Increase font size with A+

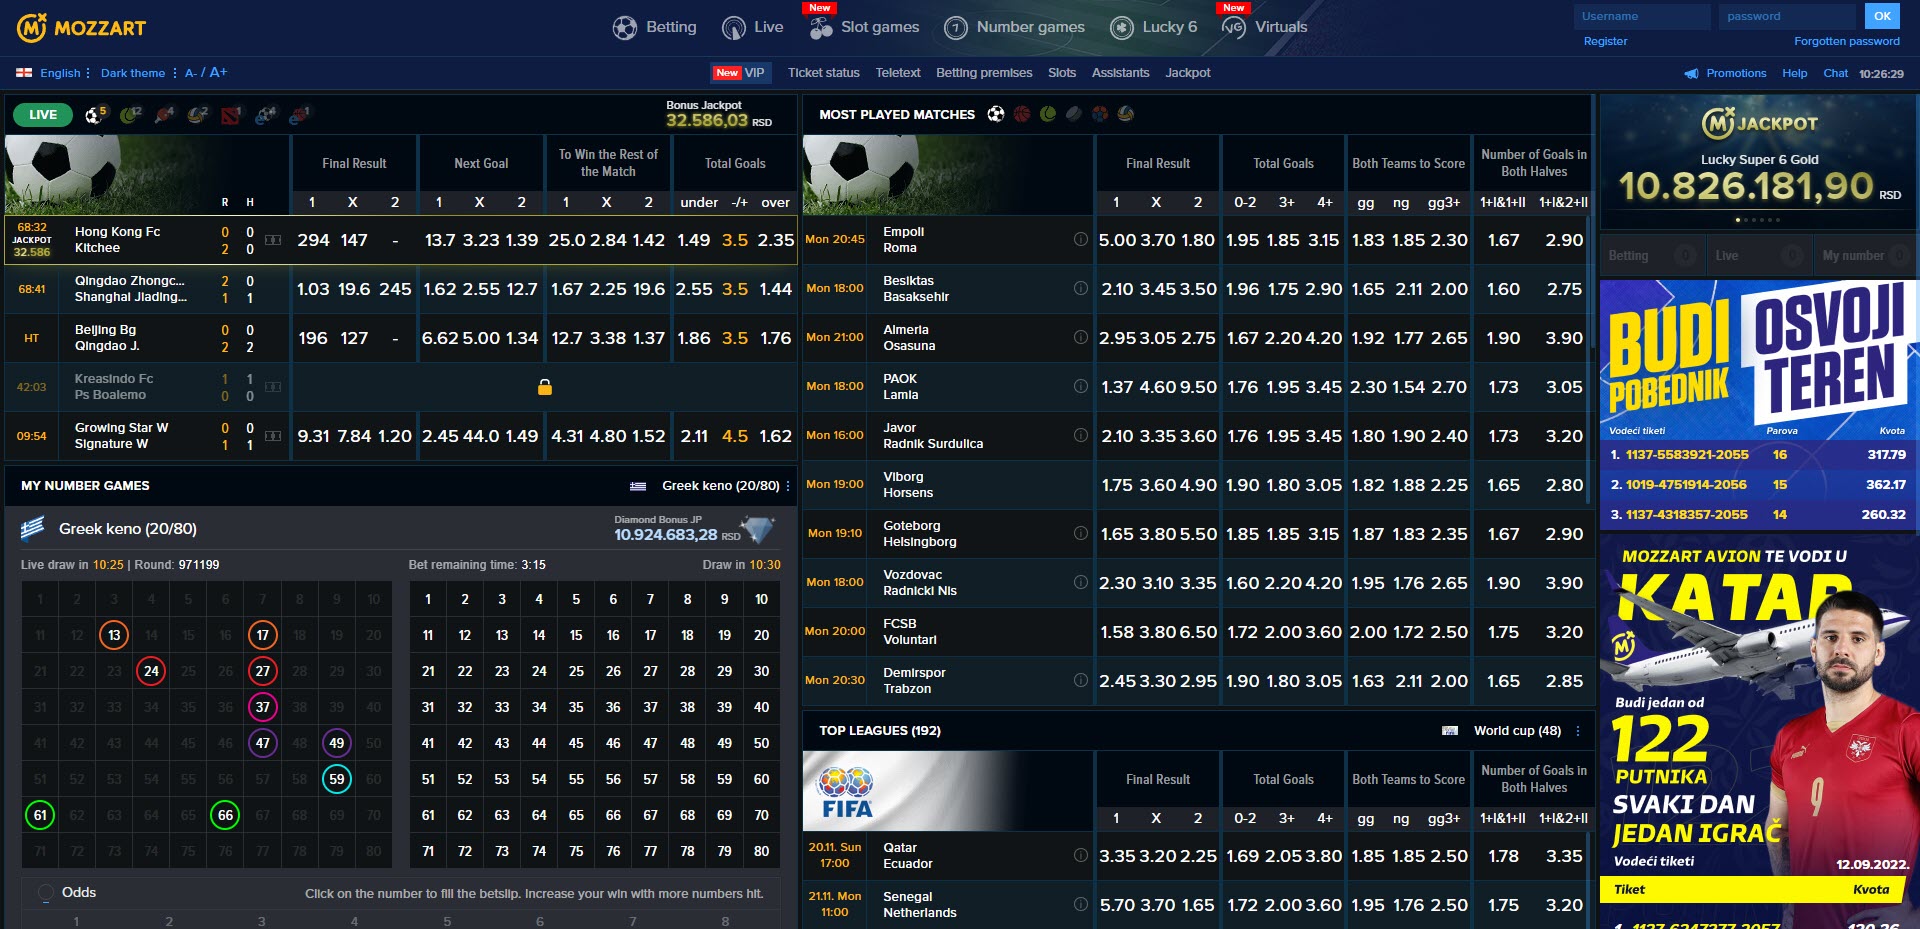[218, 72]
